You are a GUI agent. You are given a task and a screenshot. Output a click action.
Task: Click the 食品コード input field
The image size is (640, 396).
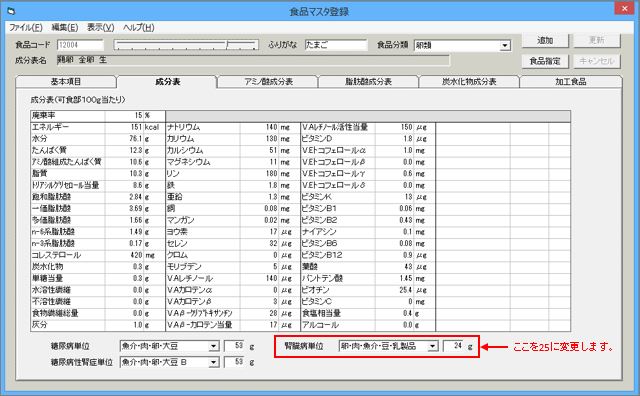[x=80, y=45]
